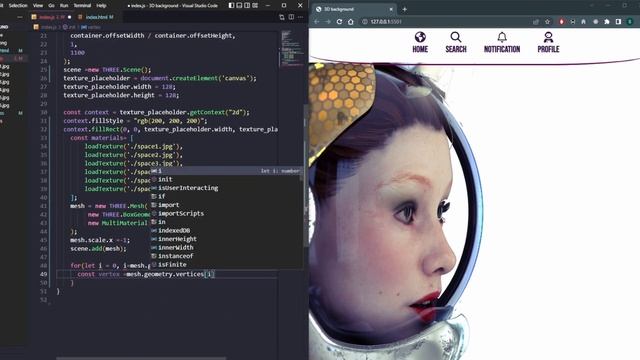Open the View menu in VS Code
Screen dimensions: 640x360
point(38,6)
